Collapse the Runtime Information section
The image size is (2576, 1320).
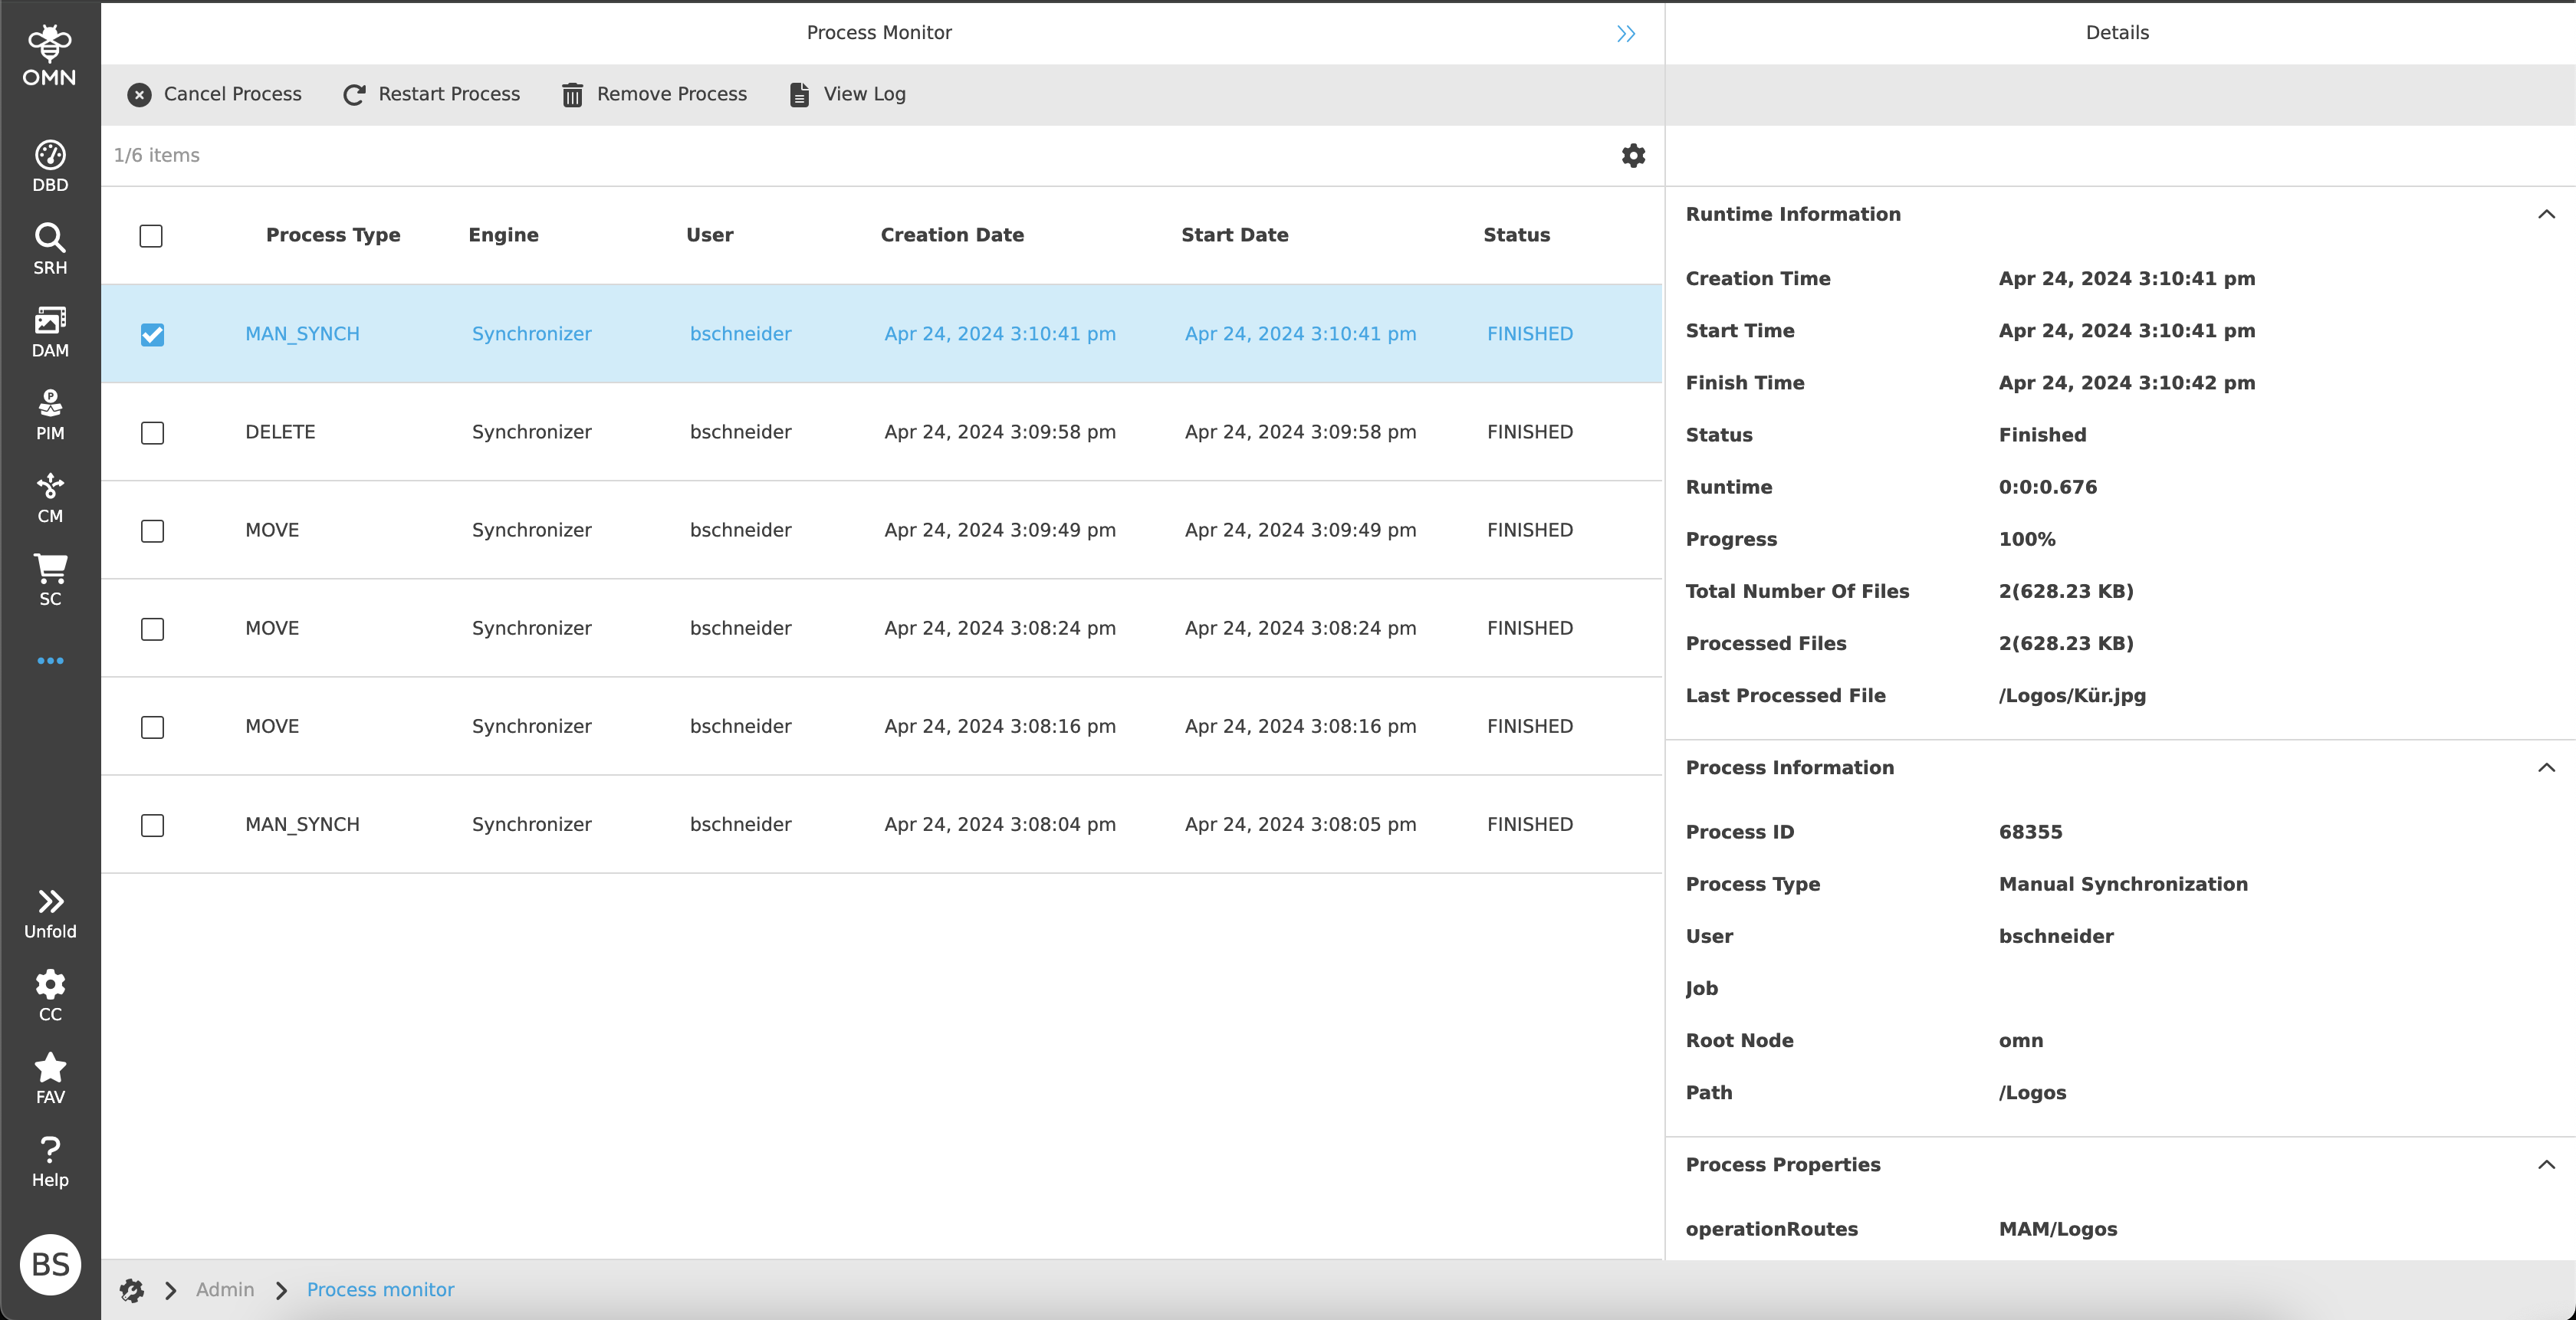2546,214
